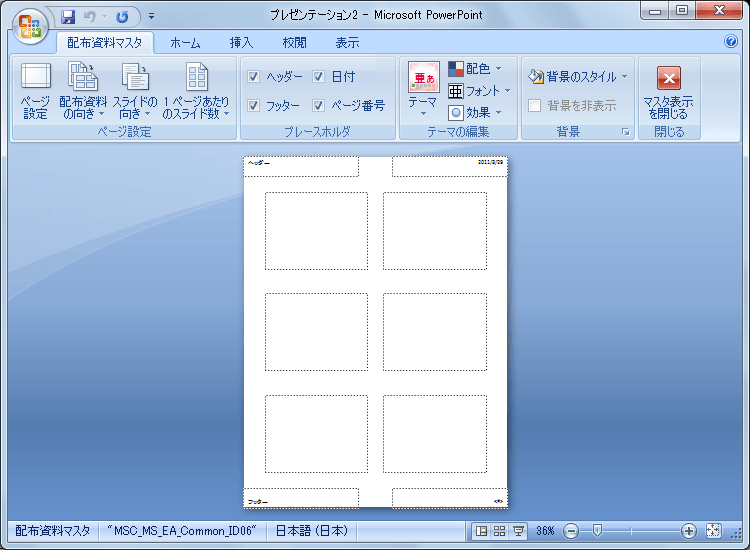Switch to Normal view in status bar
The image size is (750, 550).
(481, 531)
